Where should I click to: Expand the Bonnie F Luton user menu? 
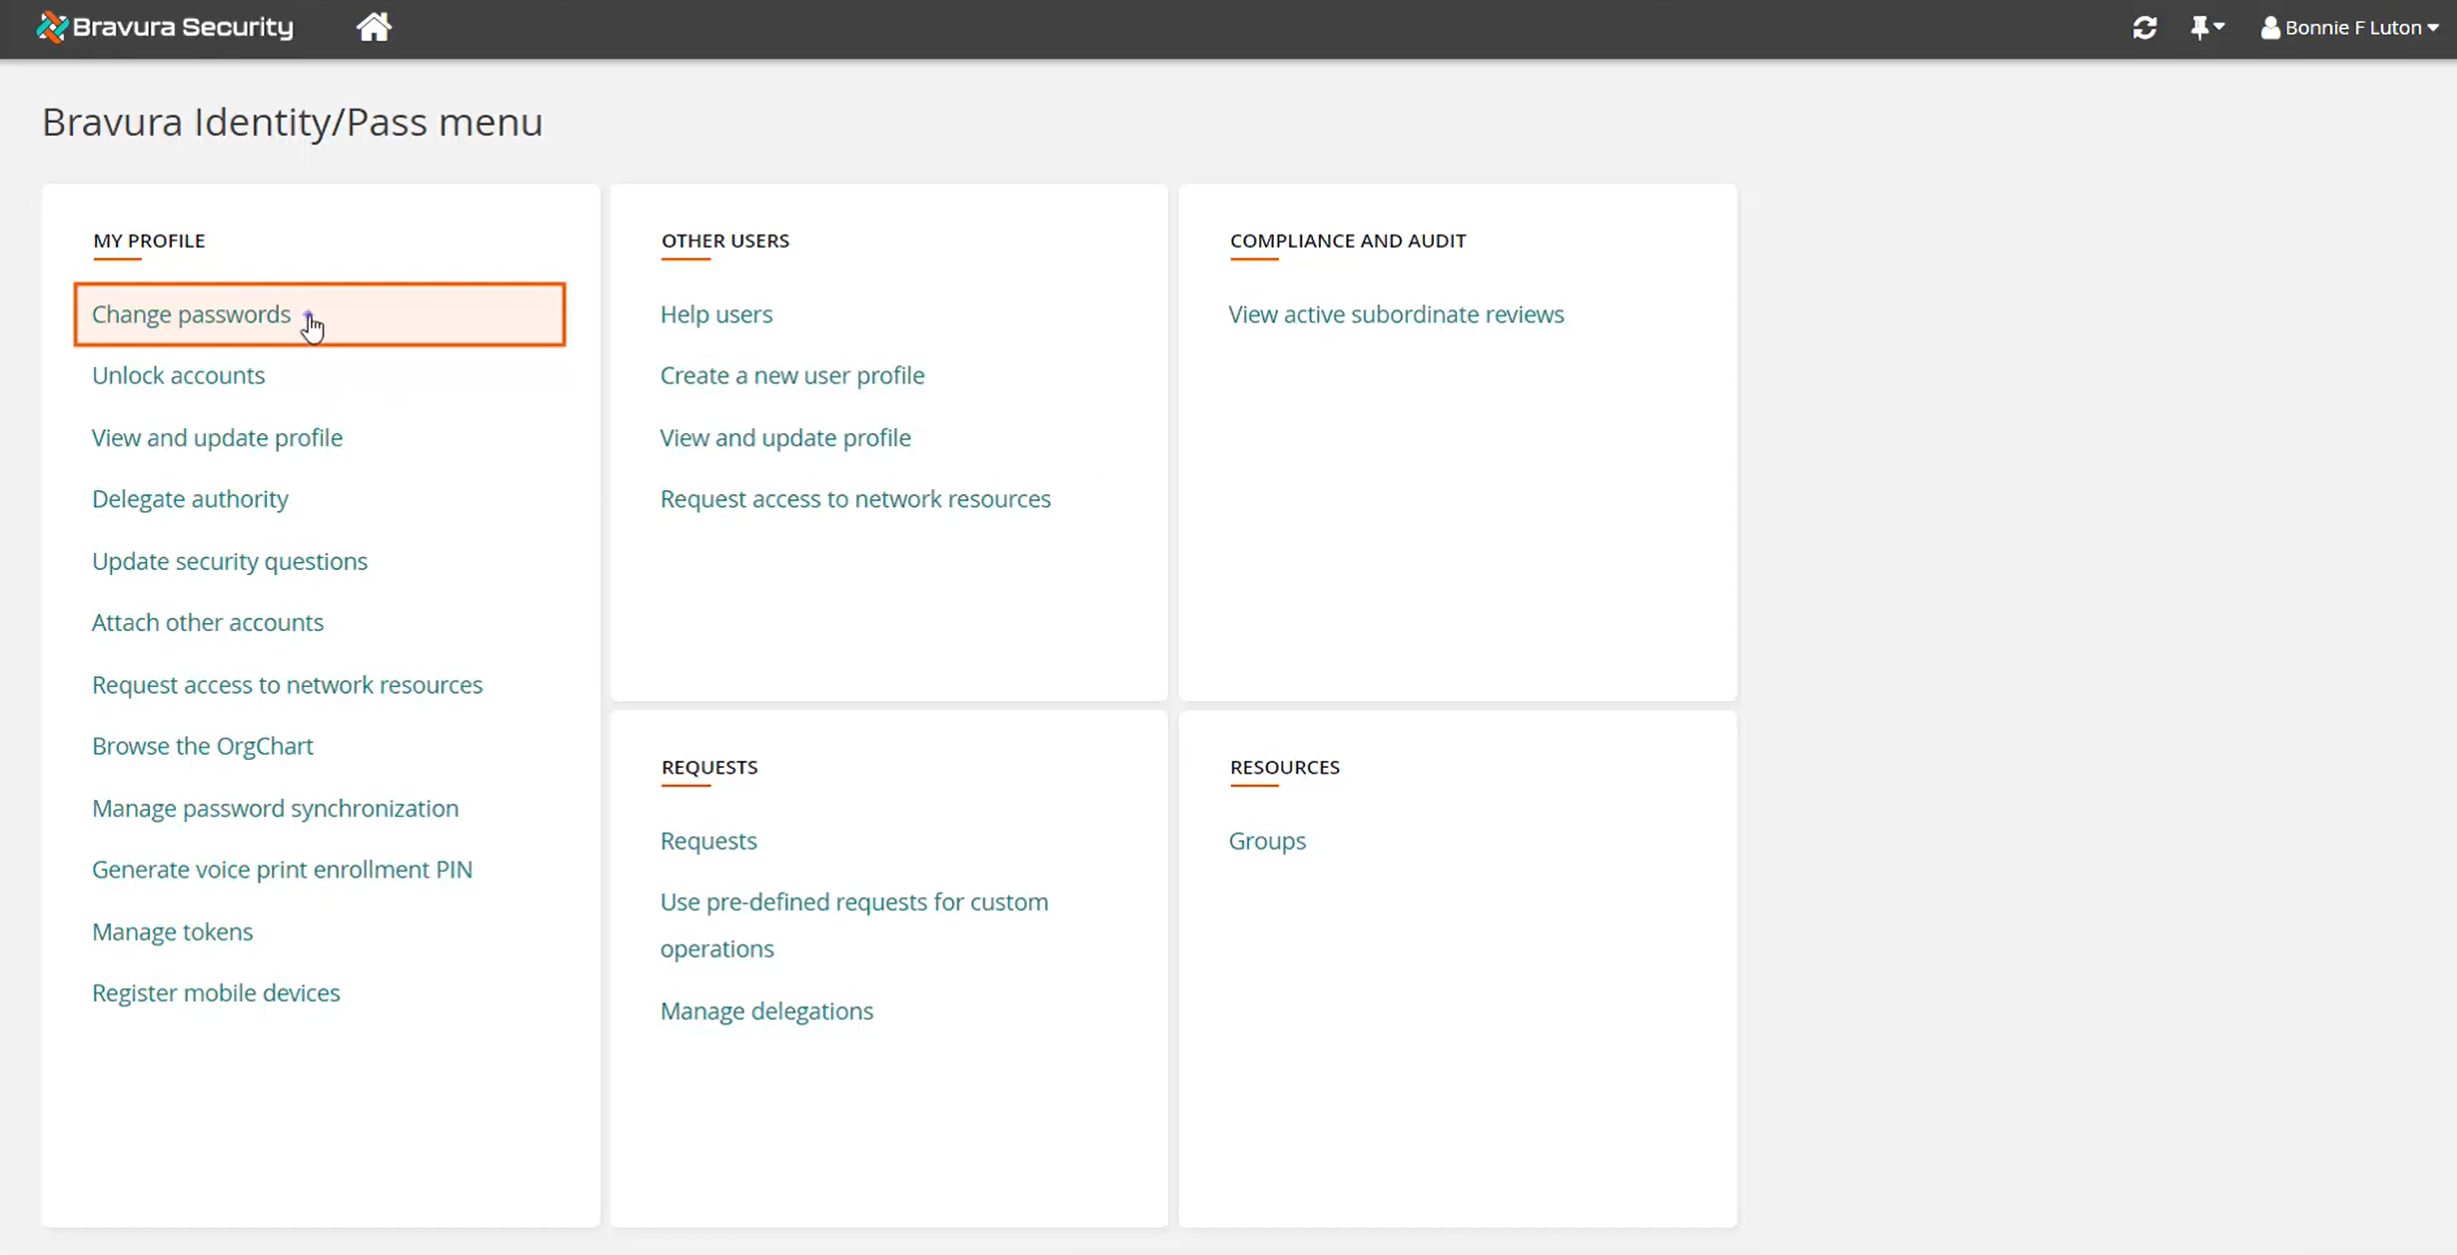pos(2350,28)
